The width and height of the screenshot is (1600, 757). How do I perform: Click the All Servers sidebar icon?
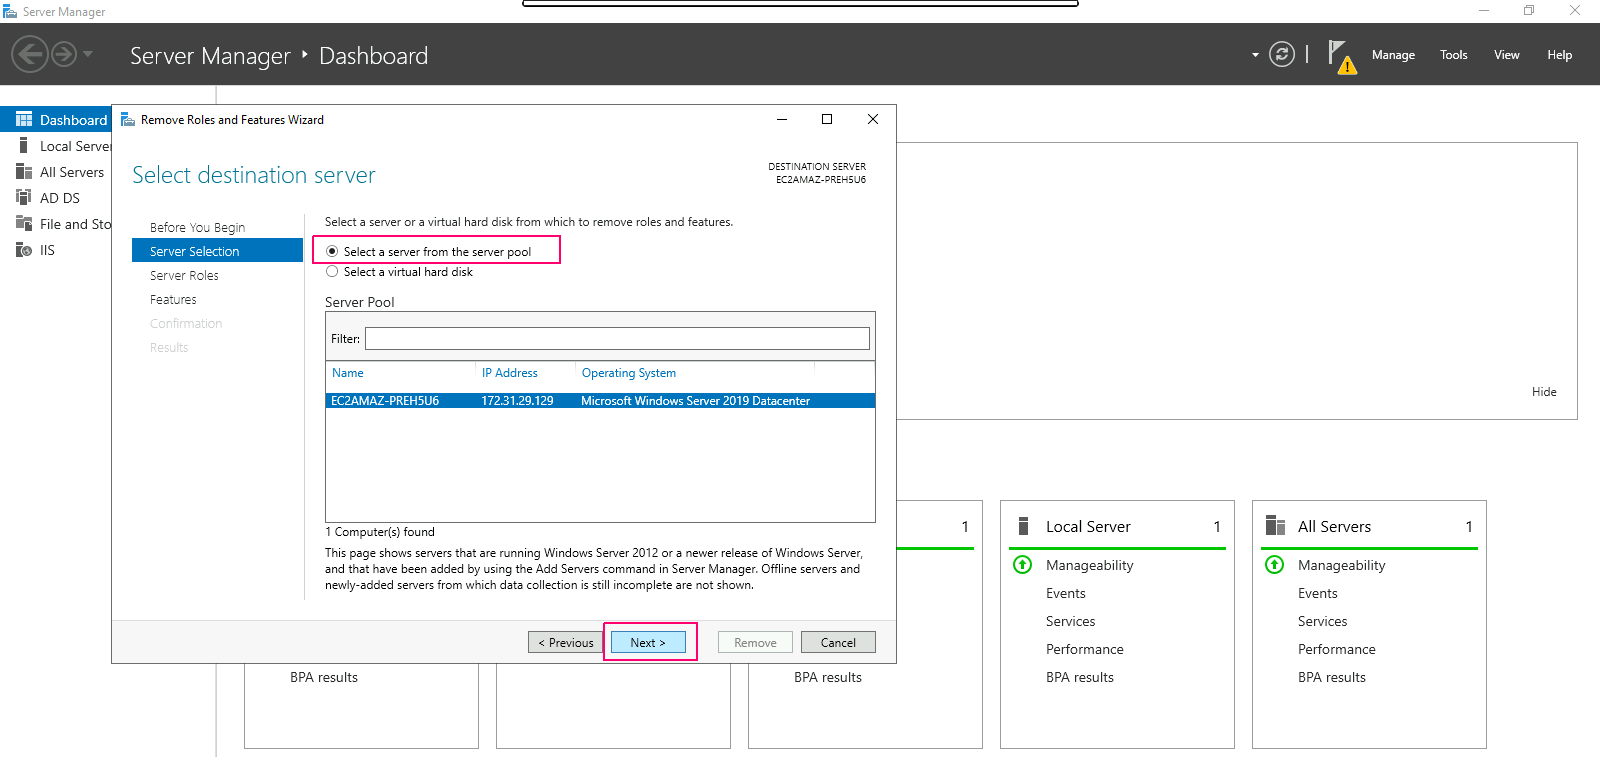[x=24, y=171]
